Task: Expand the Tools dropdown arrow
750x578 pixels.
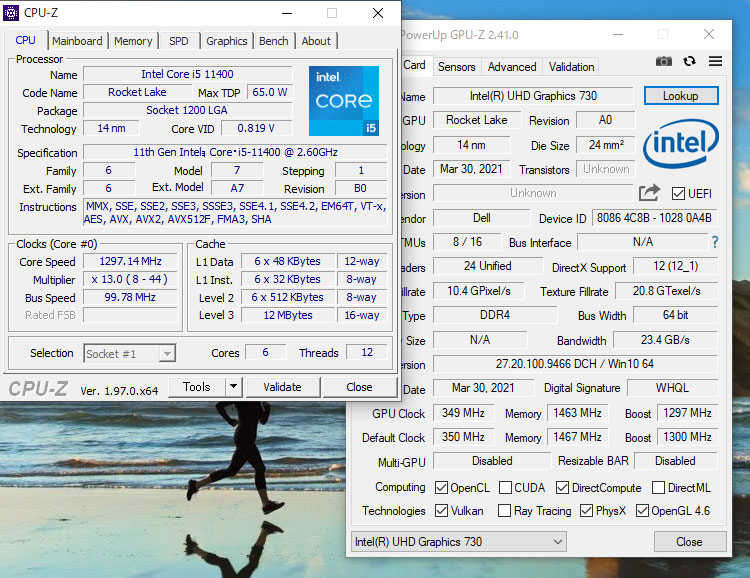Action: click(233, 387)
